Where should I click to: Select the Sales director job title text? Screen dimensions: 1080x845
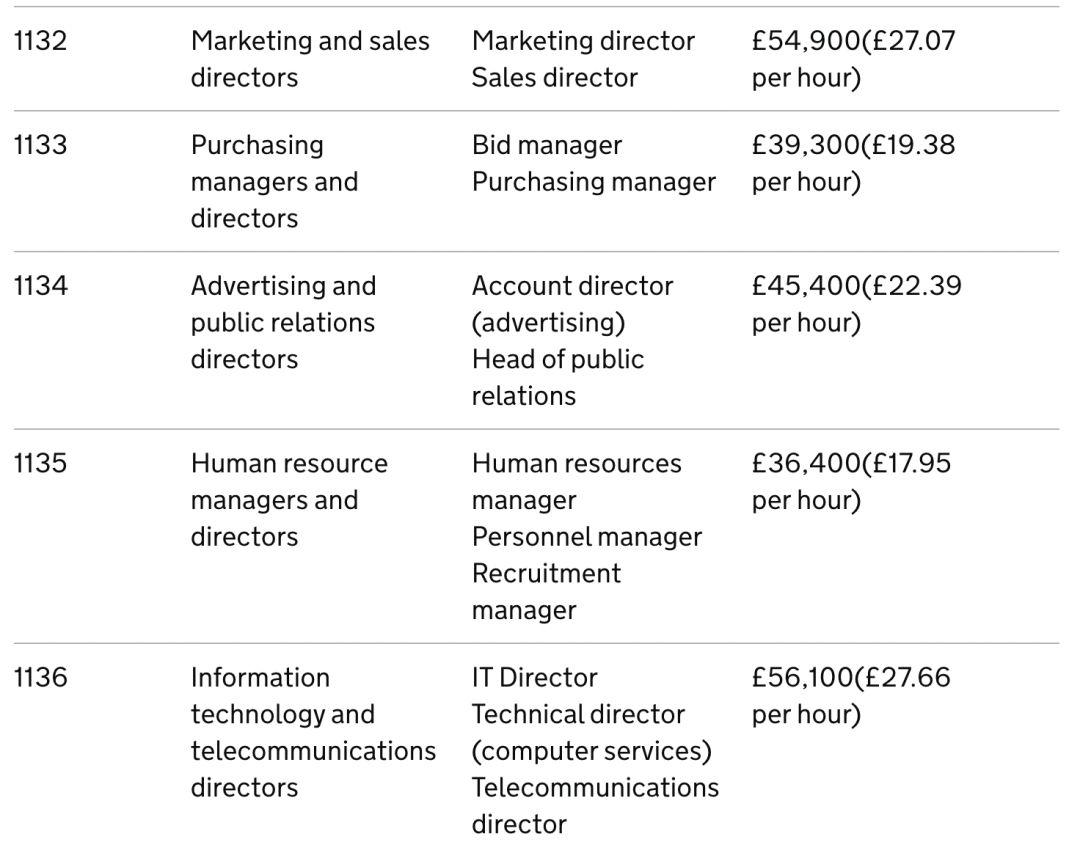pos(554,78)
